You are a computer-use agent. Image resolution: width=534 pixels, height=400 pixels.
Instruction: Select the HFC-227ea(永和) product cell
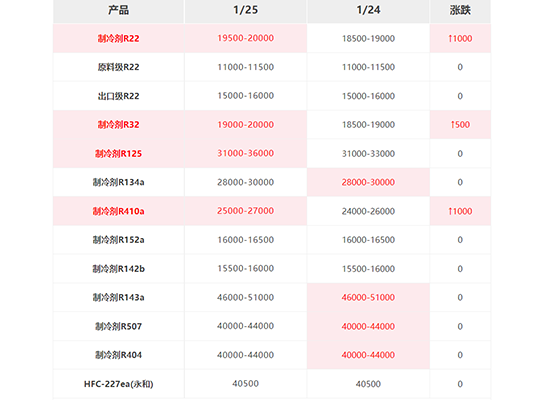[x=119, y=384]
